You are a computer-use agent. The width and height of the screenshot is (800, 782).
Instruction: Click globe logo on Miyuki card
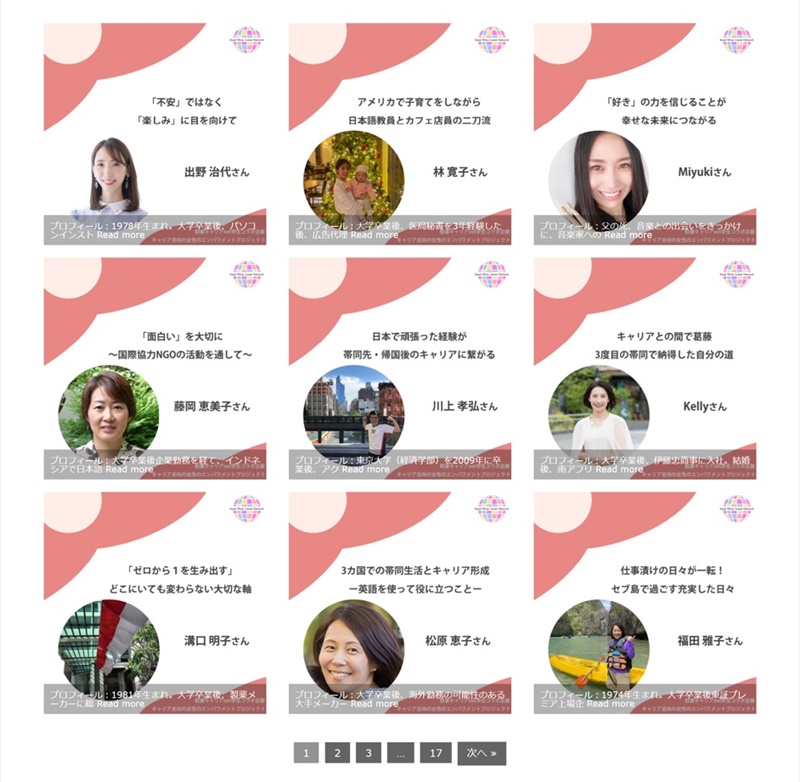pos(737,40)
